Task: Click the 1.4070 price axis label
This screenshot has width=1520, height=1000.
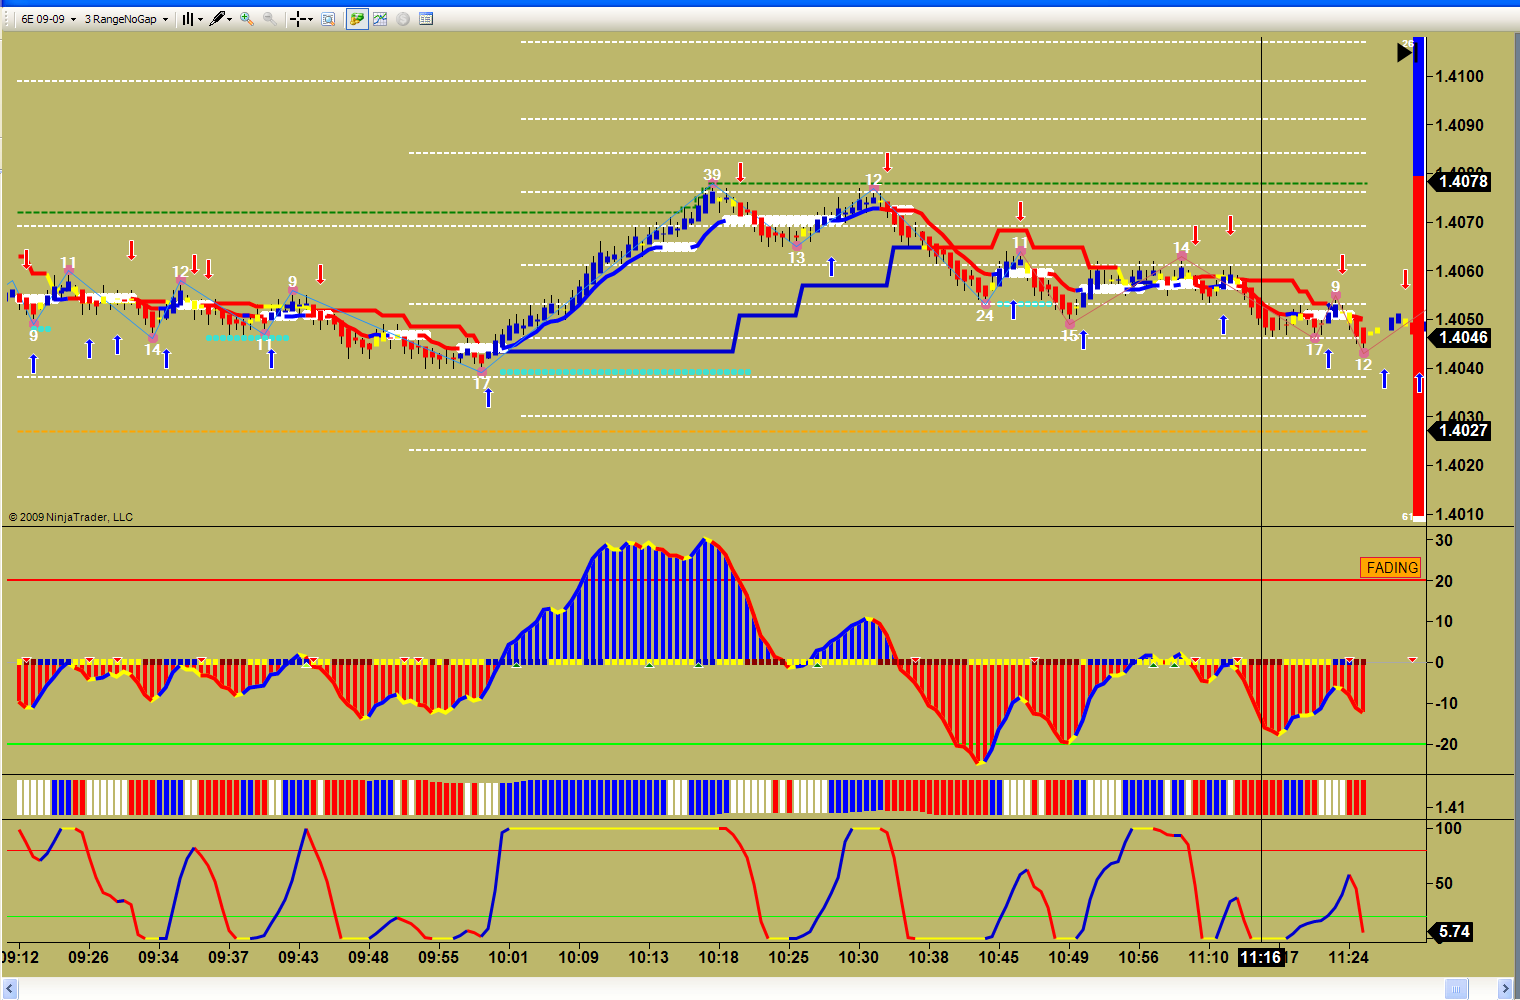Action: point(1460,222)
